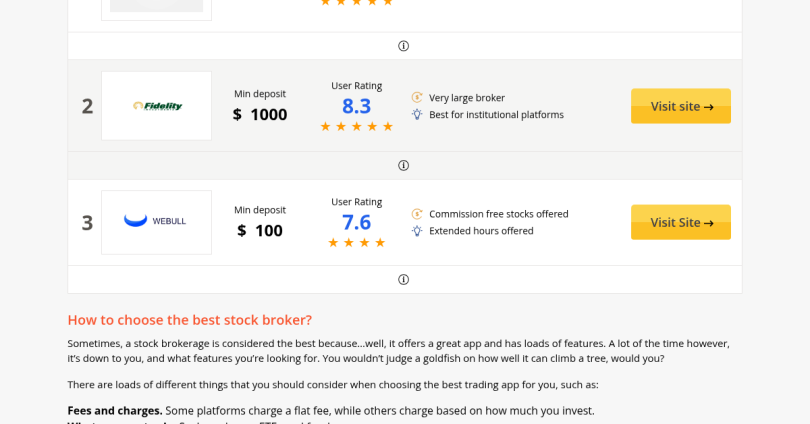This screenshot has width=810, height=424.
Task: Click lightbulb icon beside Extended hours offered
Action: [x=417, y=230]
